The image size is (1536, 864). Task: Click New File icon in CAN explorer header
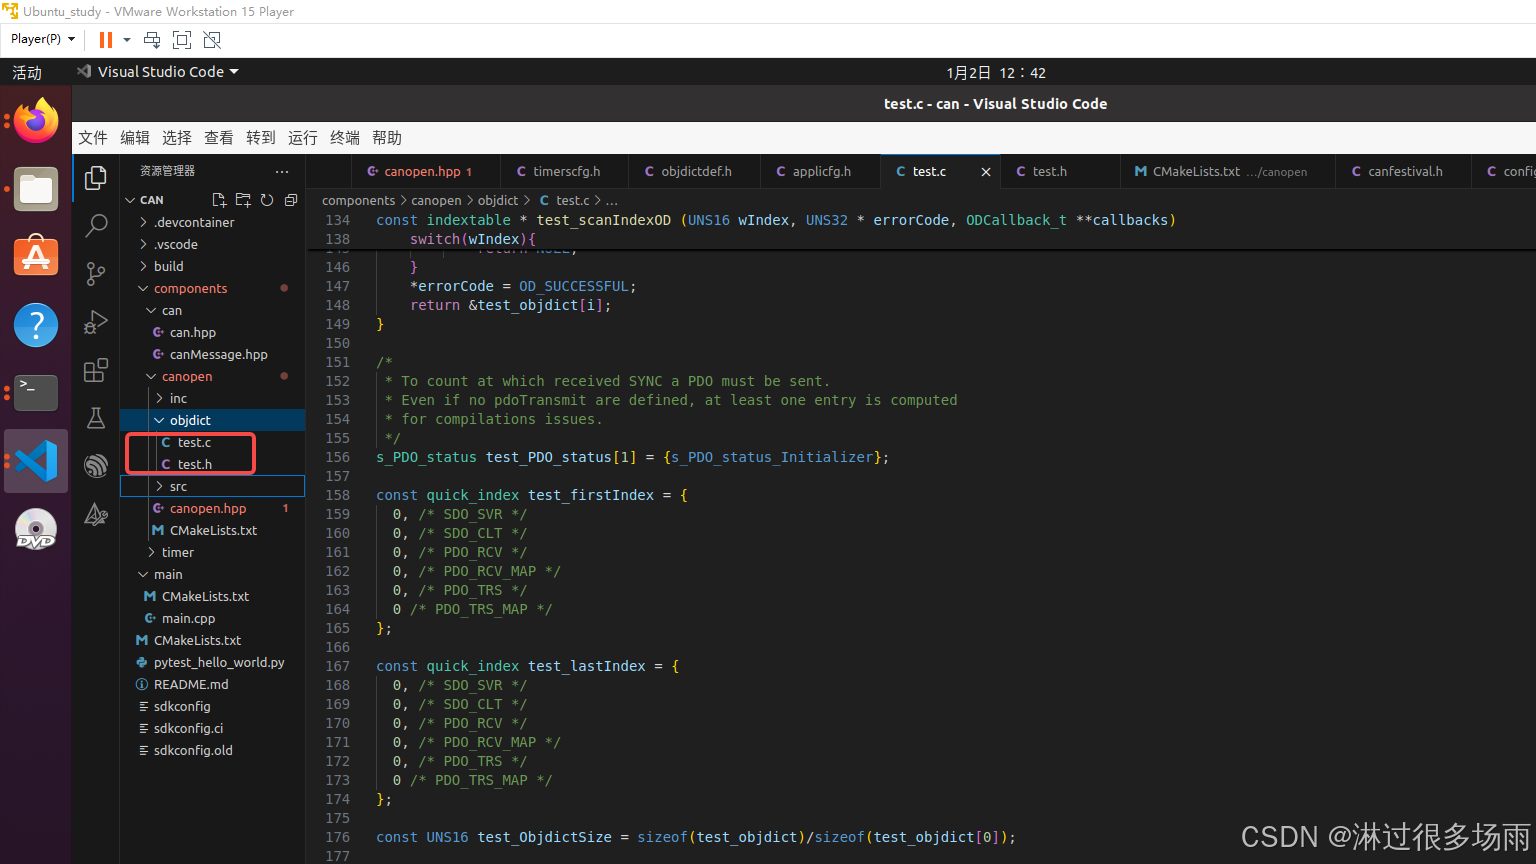219,200
